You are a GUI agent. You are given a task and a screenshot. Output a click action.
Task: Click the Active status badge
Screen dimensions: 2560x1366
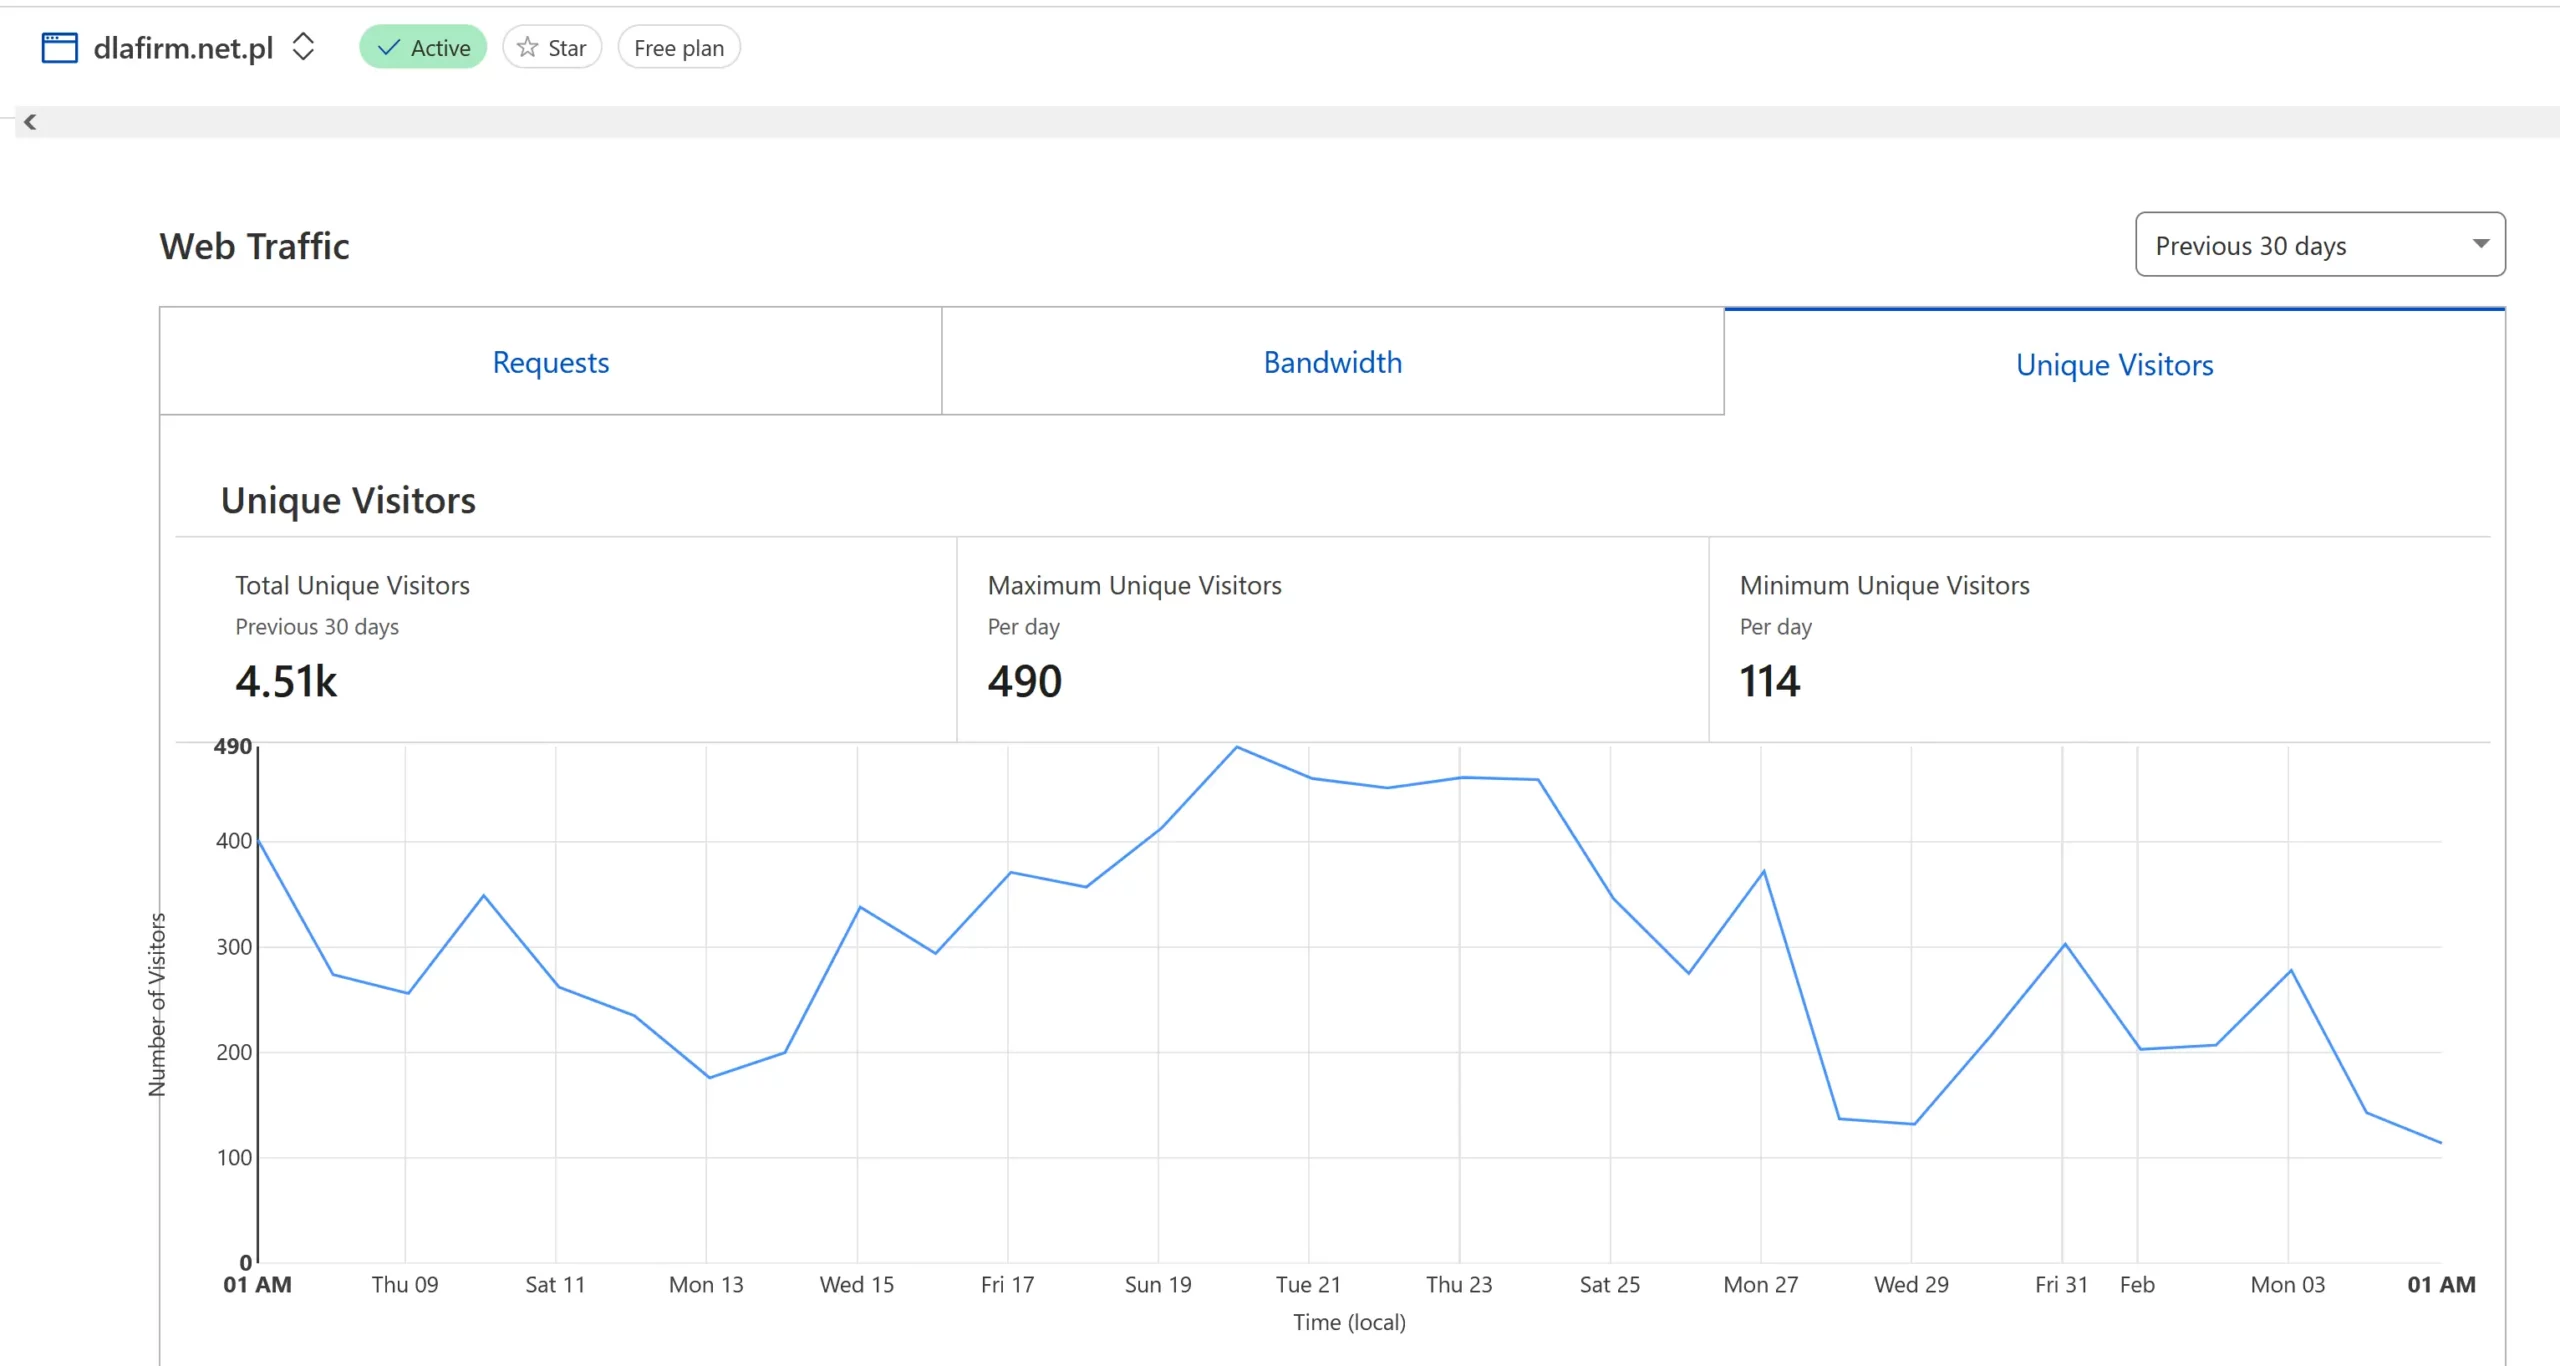pyautogui.click(x=423, y=47)
